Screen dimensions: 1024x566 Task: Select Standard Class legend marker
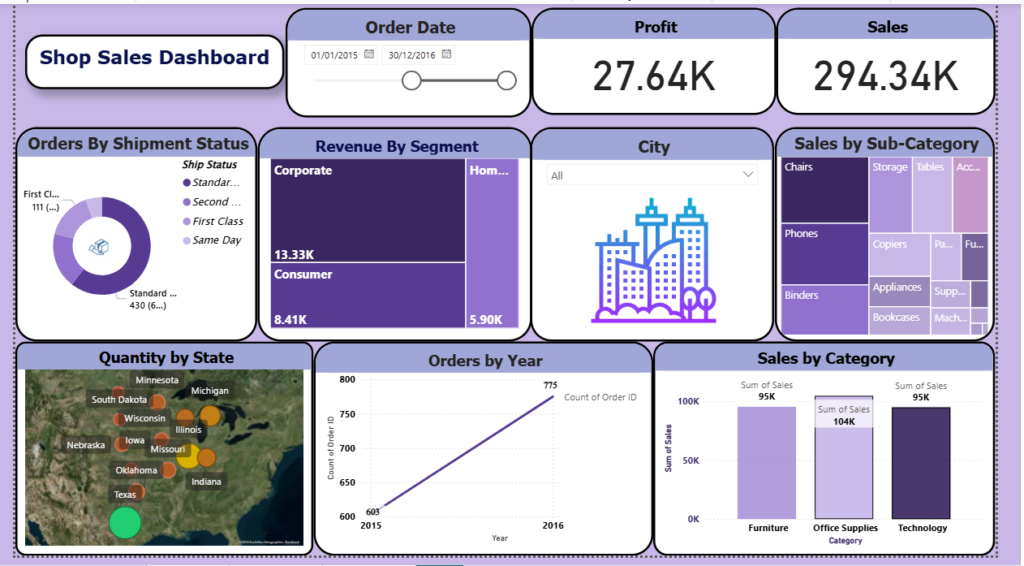pos(187,183)
